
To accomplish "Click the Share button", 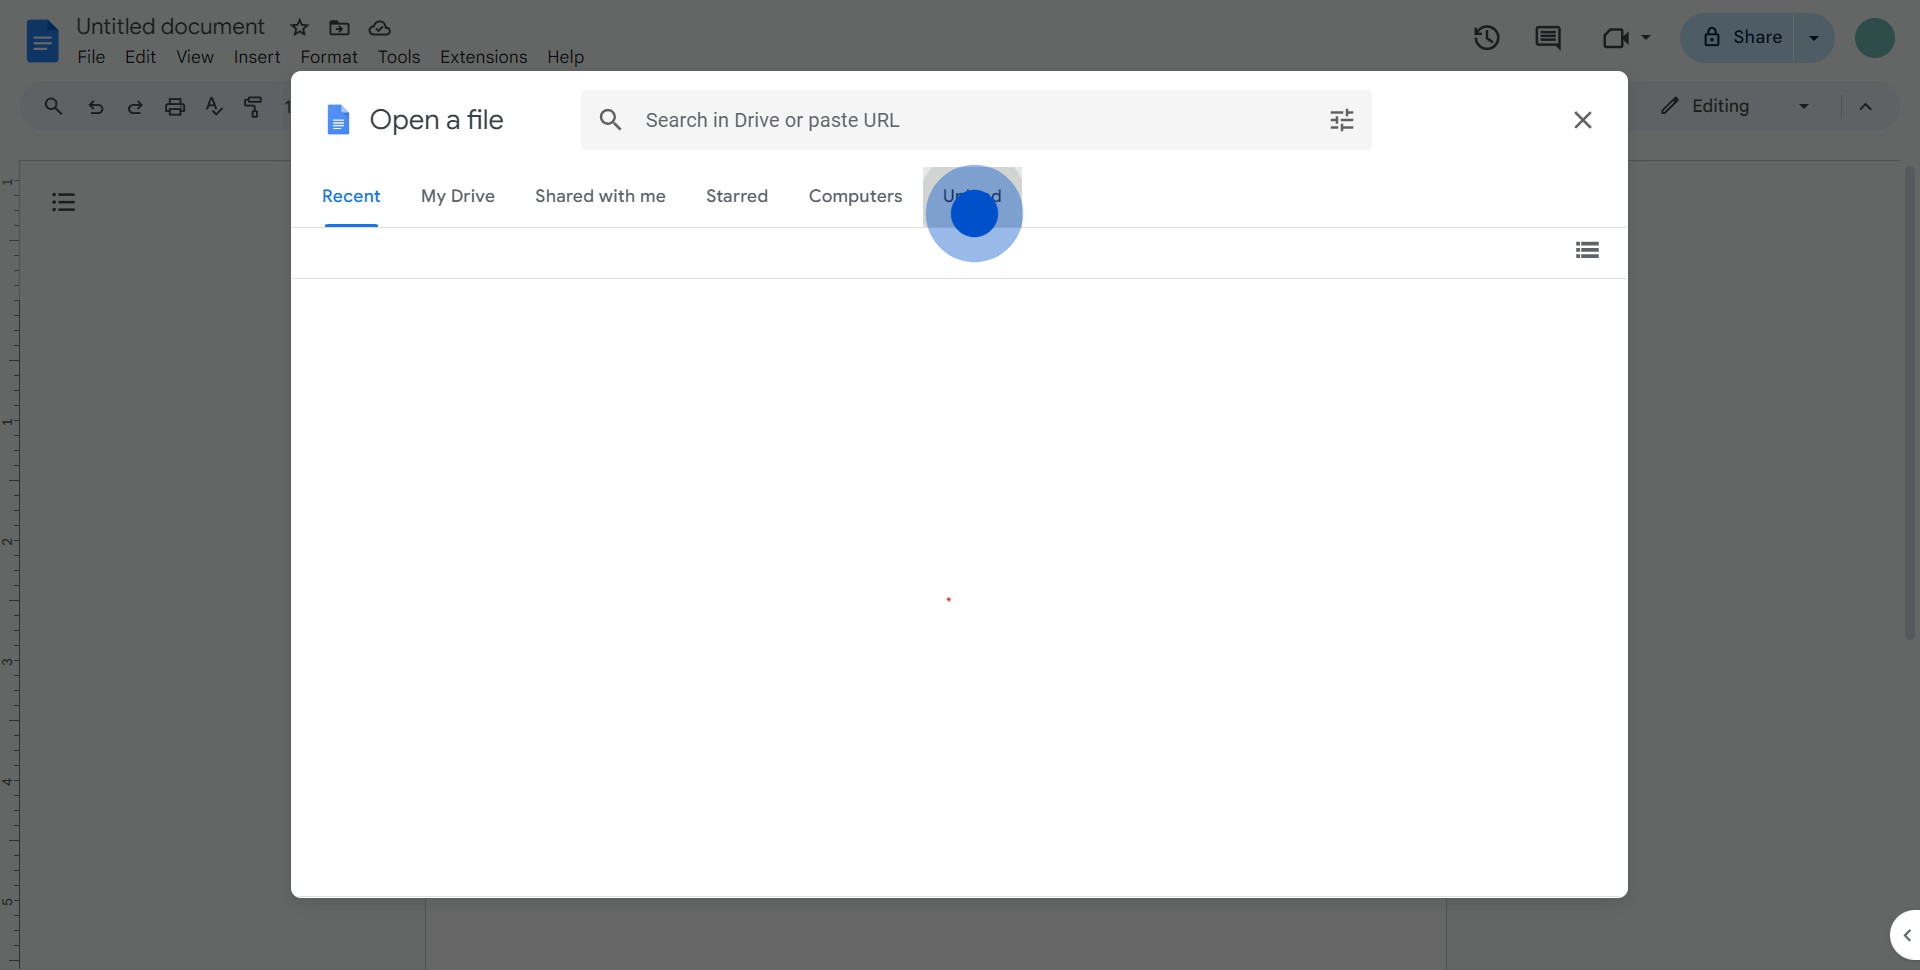I will (1738, 38).
